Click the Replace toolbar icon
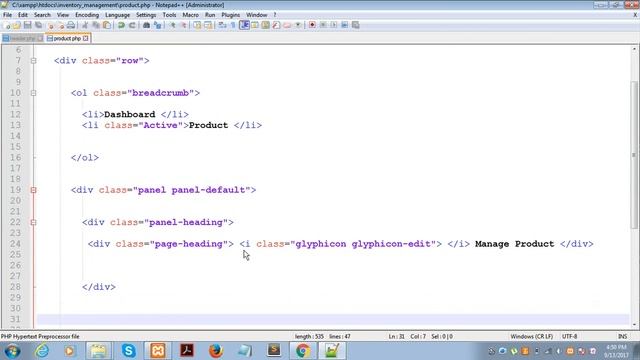 coord(158,25)
